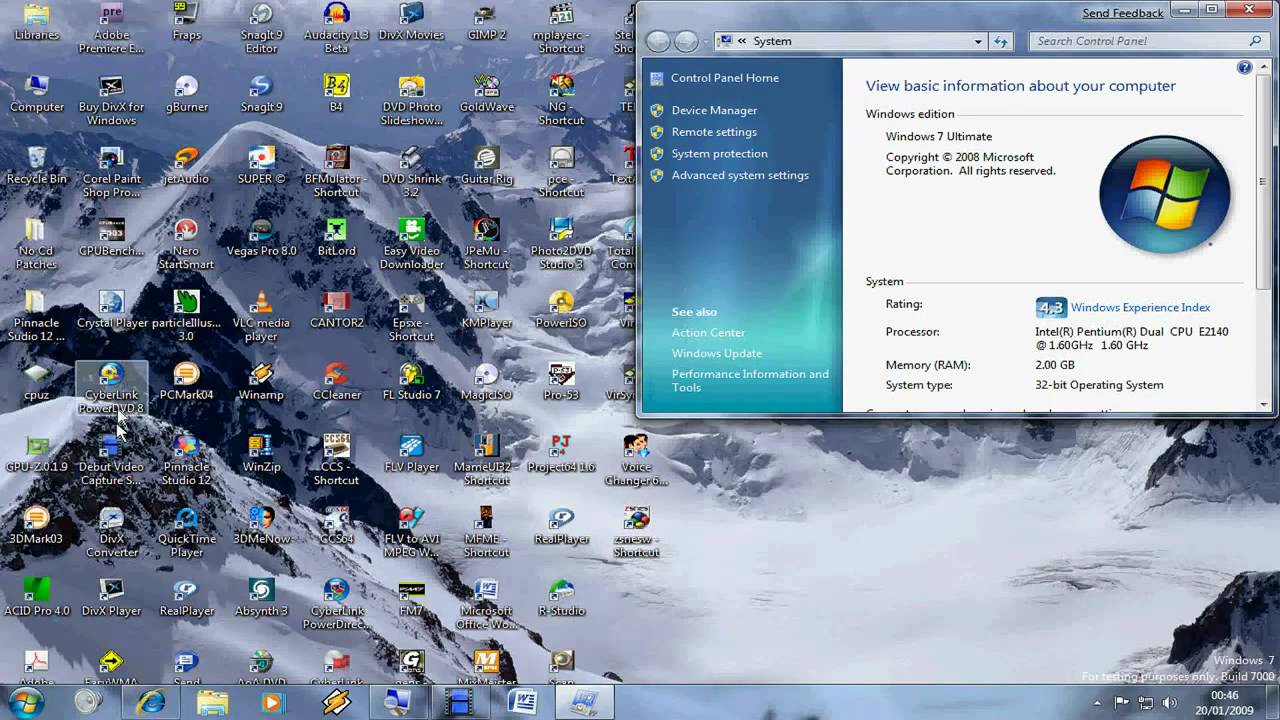Launch Internet Explorer from taskbar
This screenshot has height=720, width=1280.
click(x=152, y=703)
